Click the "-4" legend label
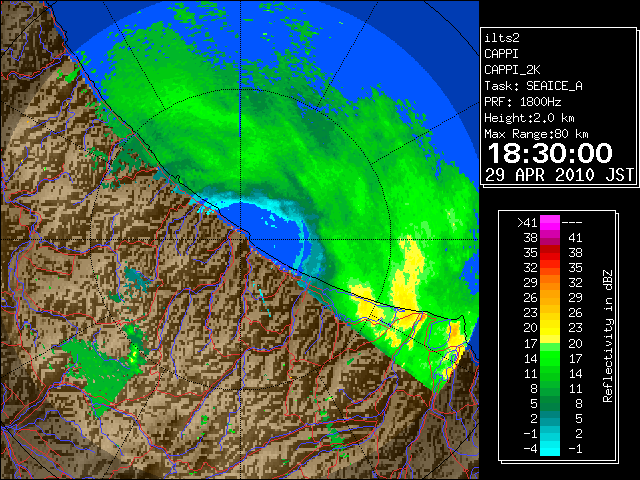The height and width of the screenshot is (480, 640). [530, 448]
